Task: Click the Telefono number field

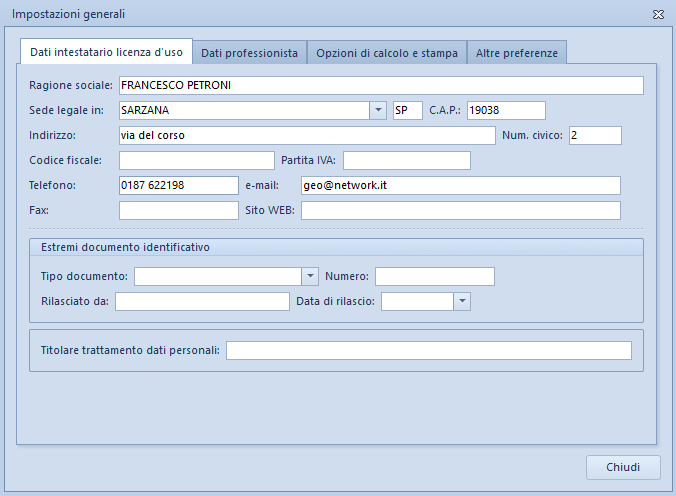Action: [x=178, y=185]
